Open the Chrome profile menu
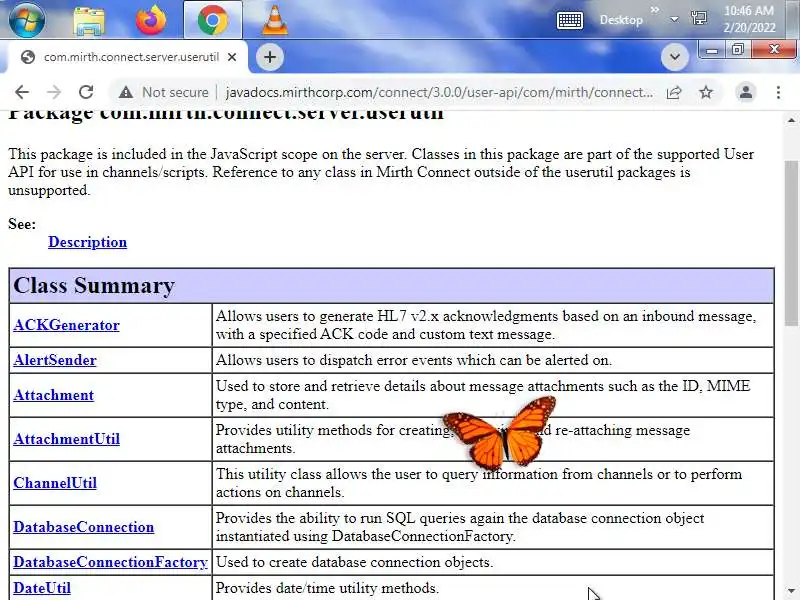The image size is (800, 600). [x=746, y=92]
